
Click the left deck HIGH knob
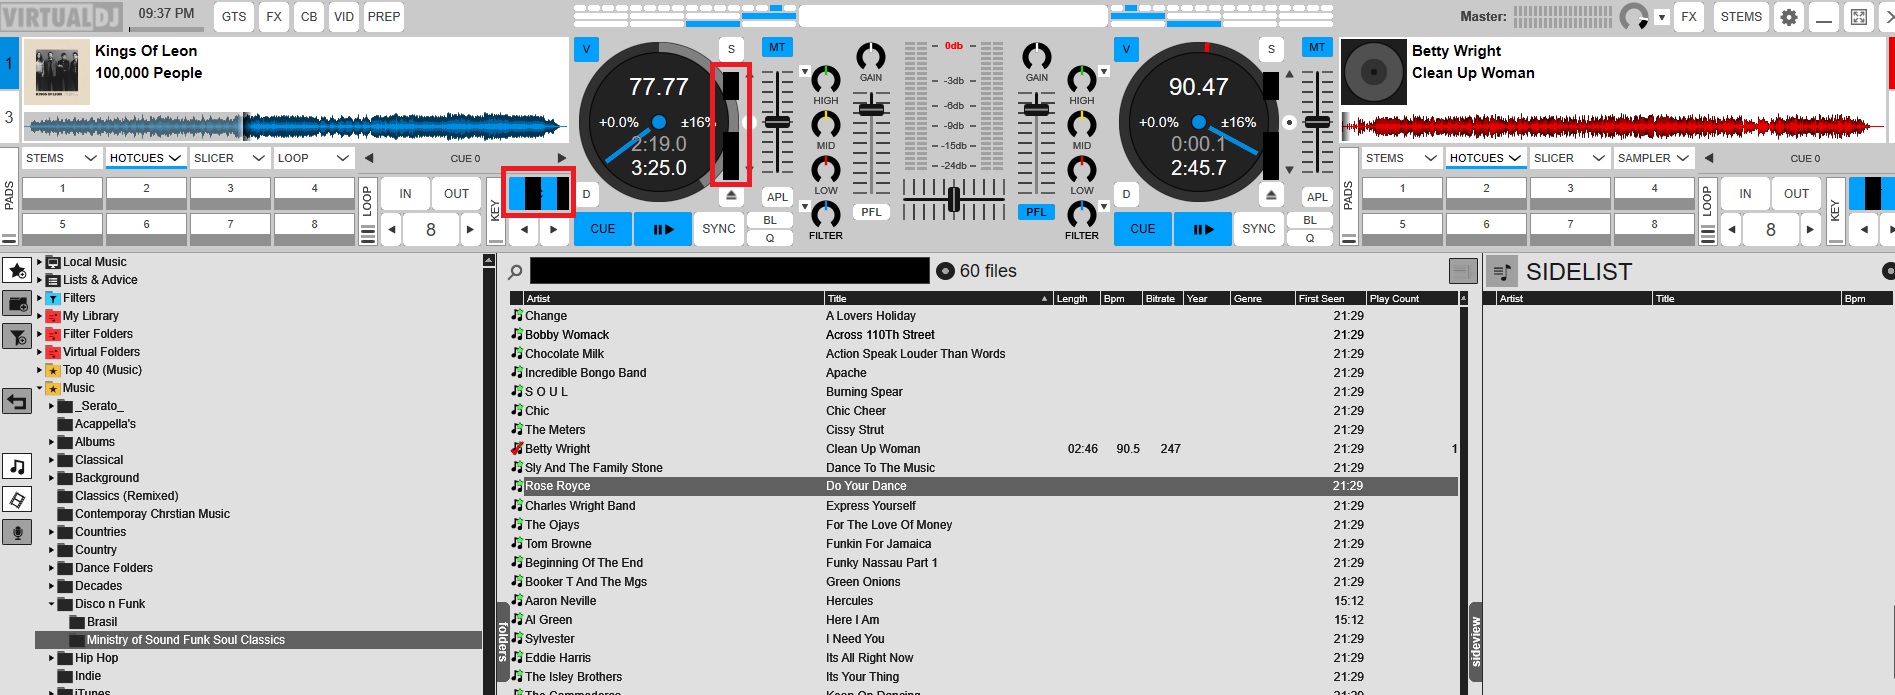826,79
